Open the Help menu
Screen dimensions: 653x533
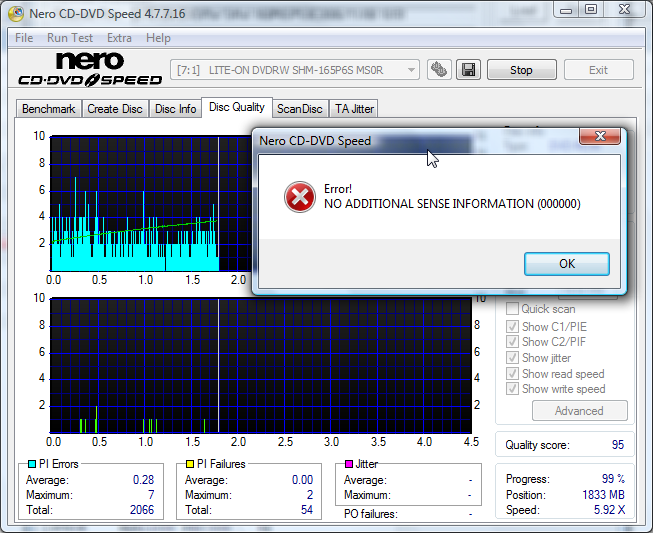158,38
